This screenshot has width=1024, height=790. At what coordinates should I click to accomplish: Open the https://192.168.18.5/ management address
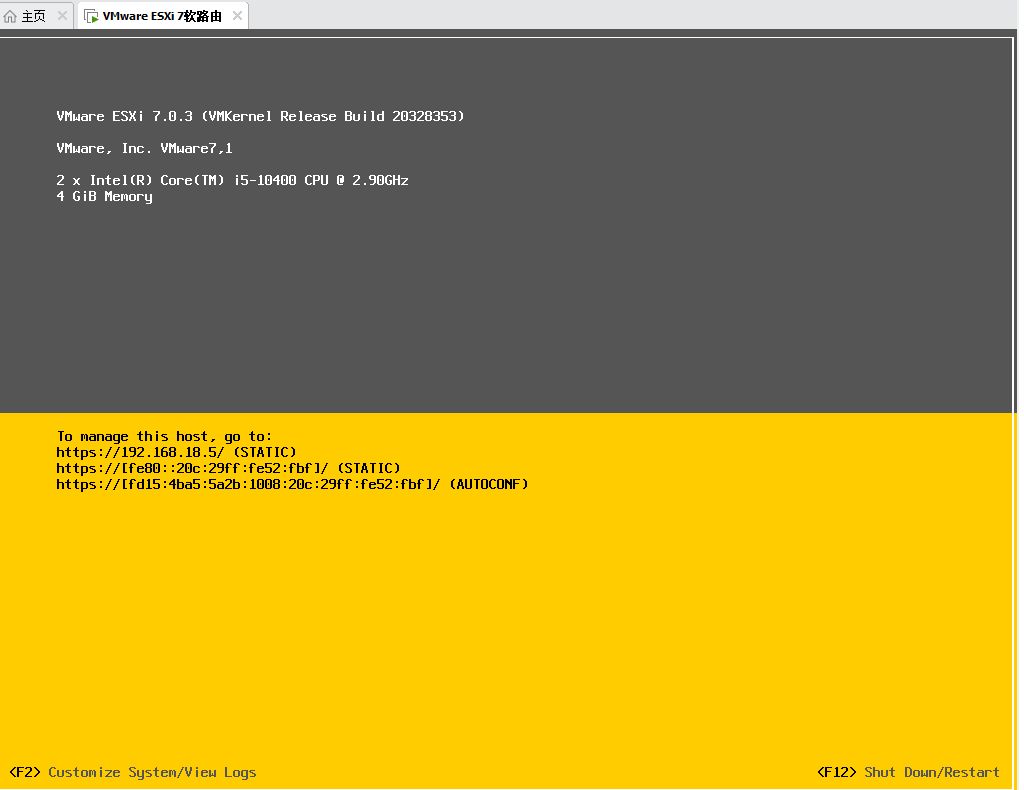(140, 452)
